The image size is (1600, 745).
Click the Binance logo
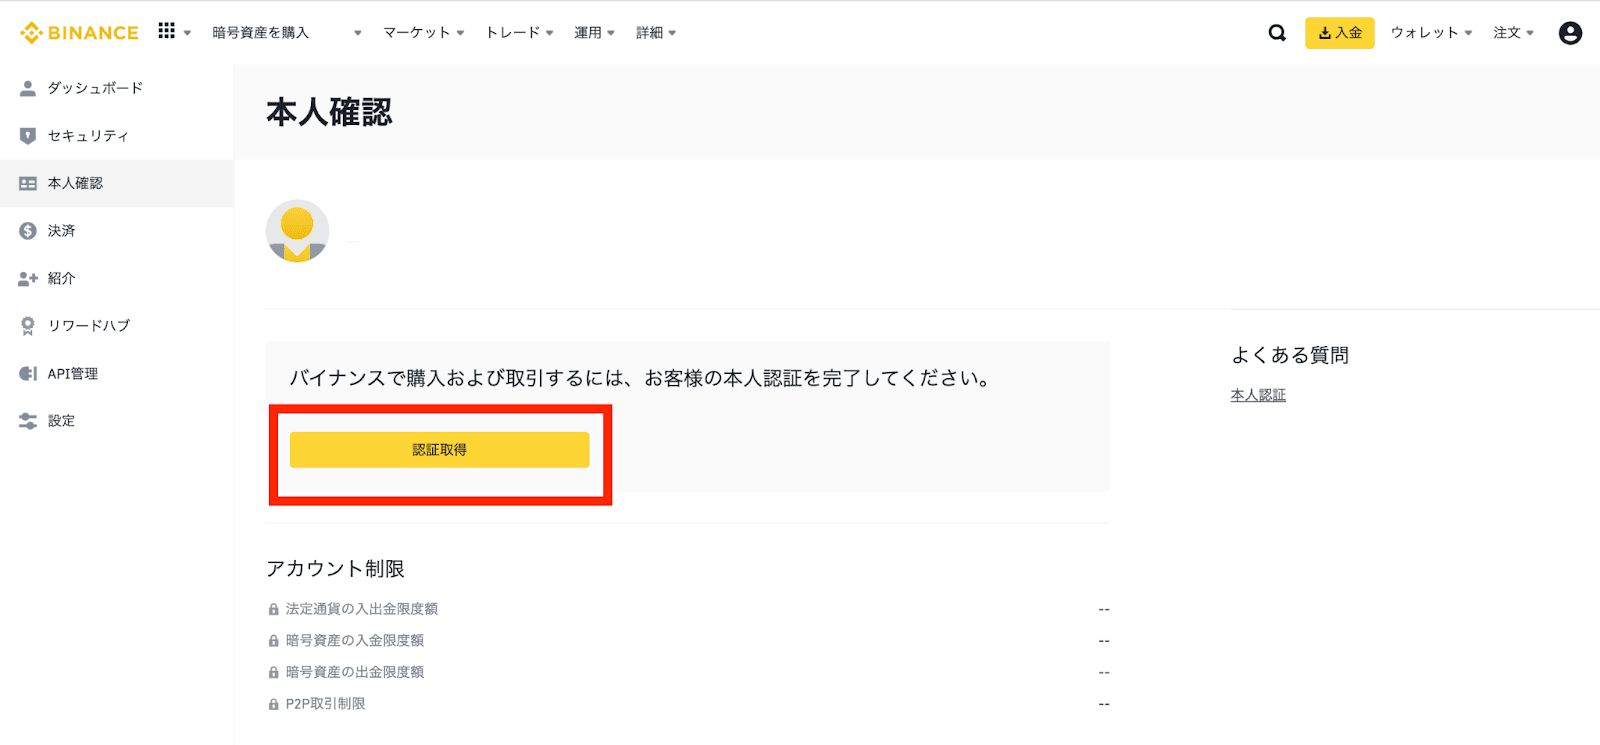79,33
